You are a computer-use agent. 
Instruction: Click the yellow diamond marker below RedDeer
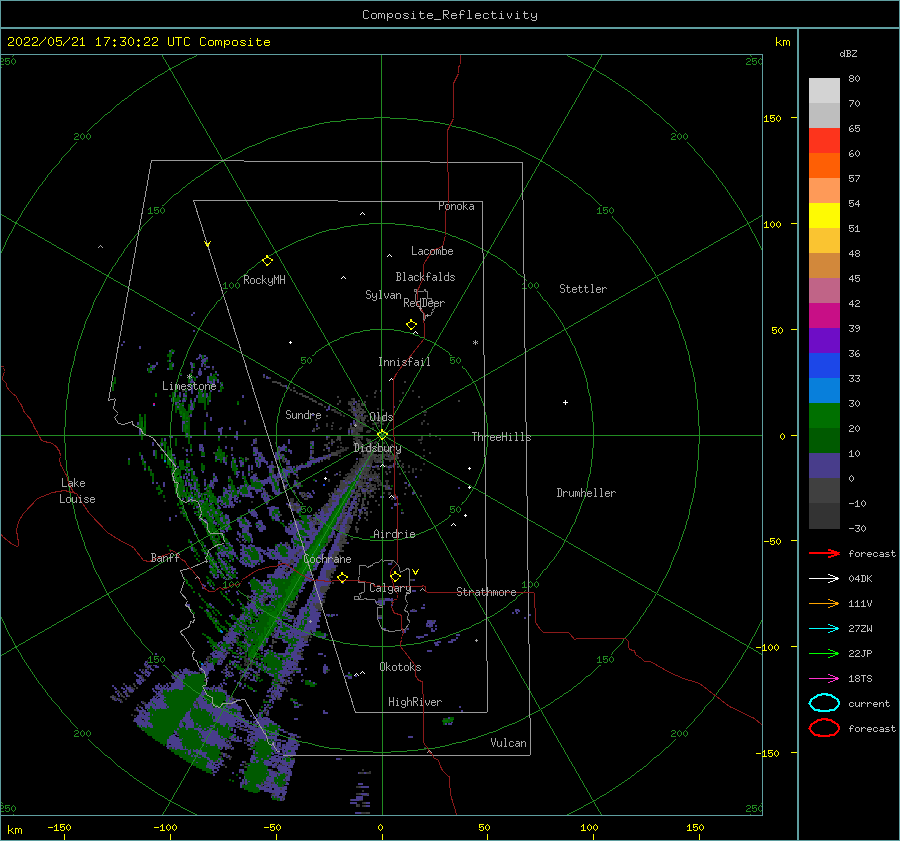(x=411, y=325)
